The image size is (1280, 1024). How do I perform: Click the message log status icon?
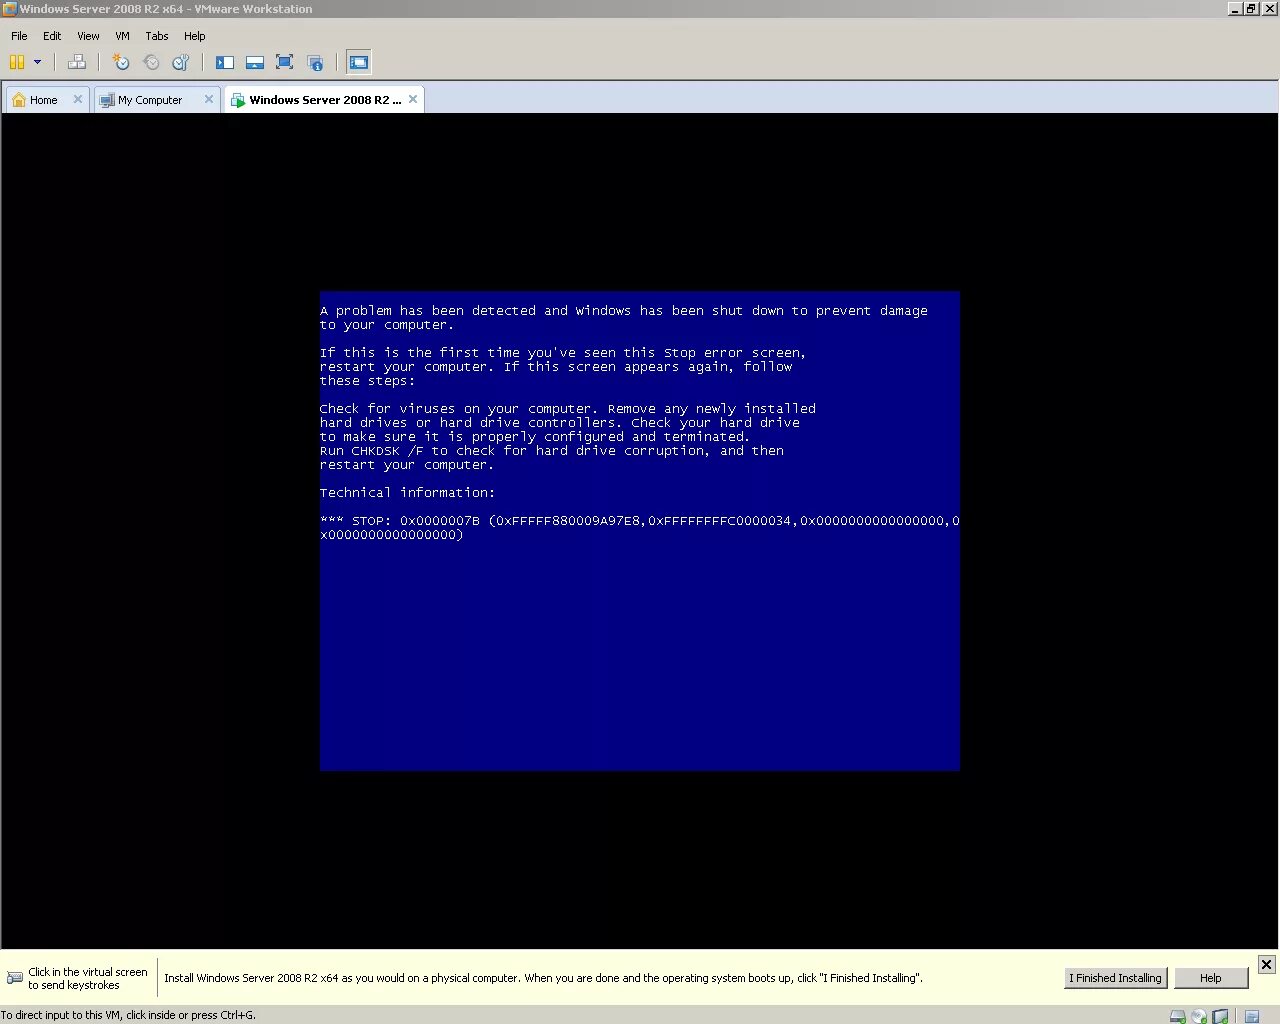[1251, 1016]
